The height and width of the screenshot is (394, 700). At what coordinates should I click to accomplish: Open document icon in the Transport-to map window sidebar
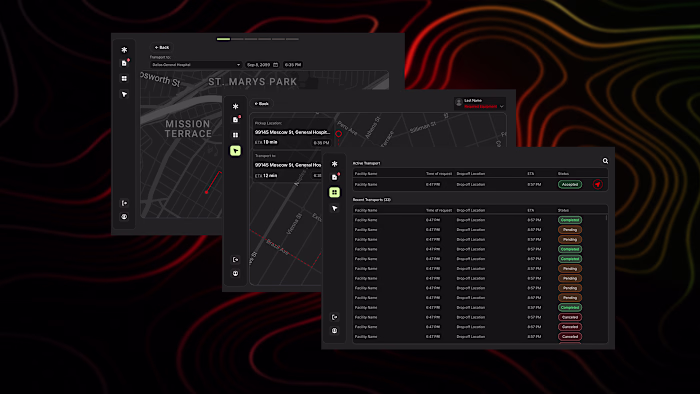(125, 63)
